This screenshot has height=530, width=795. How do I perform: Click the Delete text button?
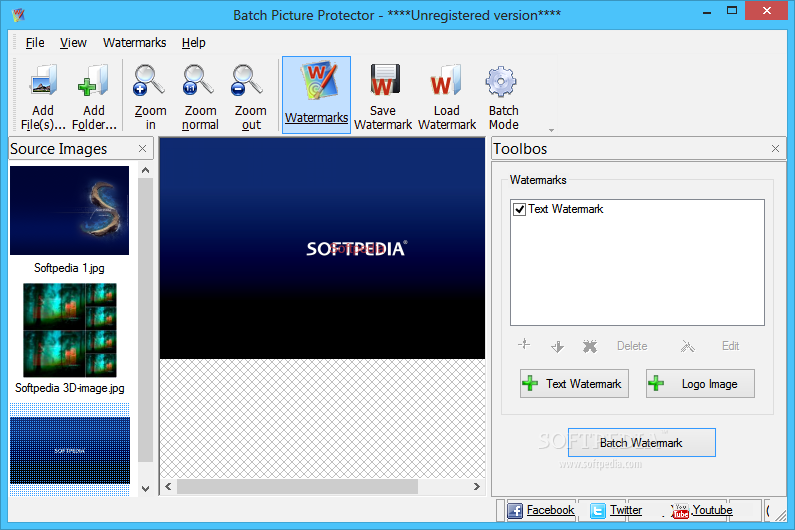tap(632, 346)
